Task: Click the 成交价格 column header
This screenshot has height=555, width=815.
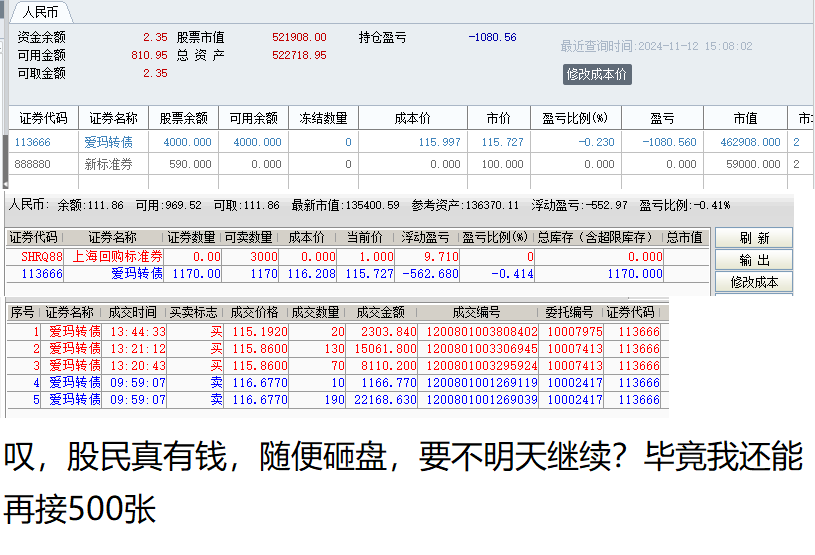Action: pos(255,312)
